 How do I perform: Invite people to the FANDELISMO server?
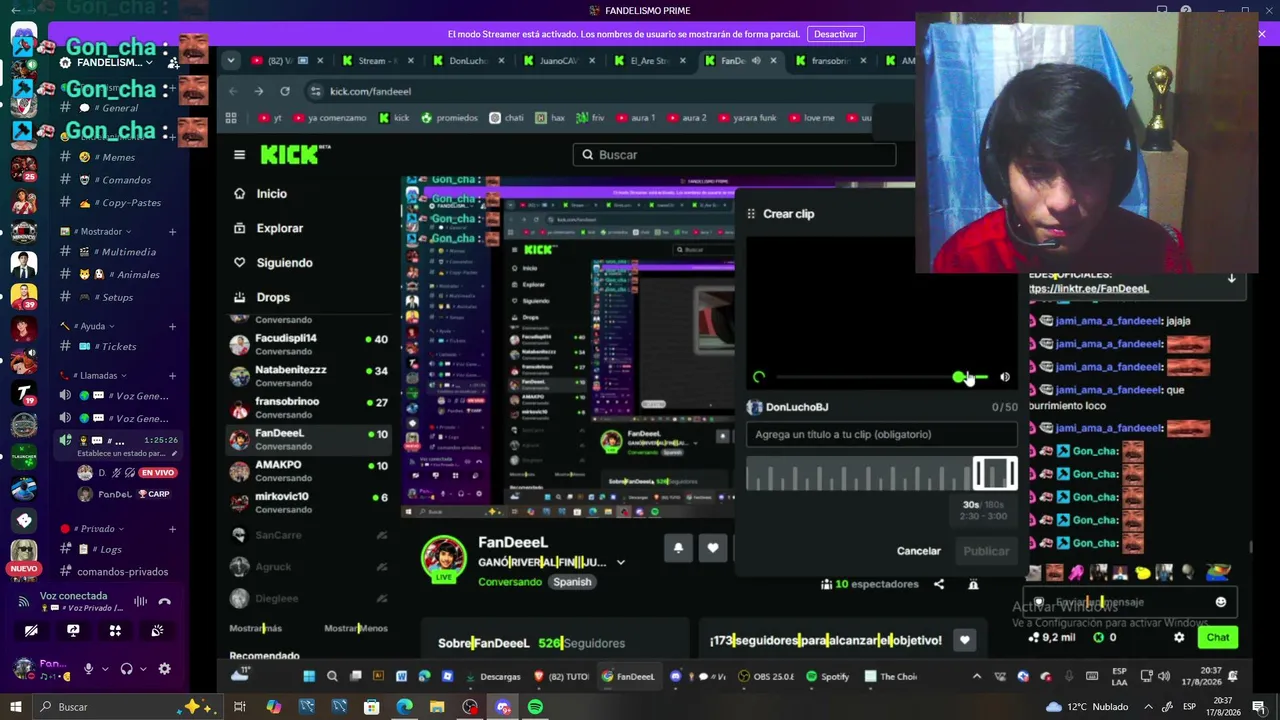pos(173,62)
